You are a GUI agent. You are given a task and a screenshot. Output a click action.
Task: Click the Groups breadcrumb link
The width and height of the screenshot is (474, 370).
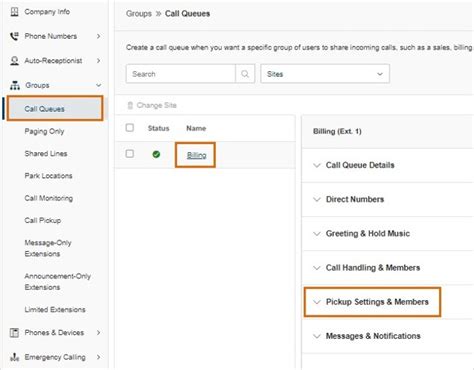pos(139,14)
